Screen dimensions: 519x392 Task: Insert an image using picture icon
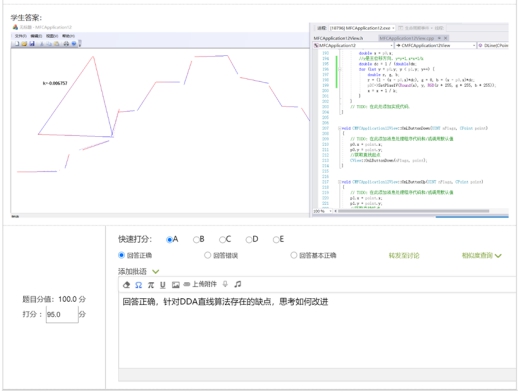tap(176, 285)
